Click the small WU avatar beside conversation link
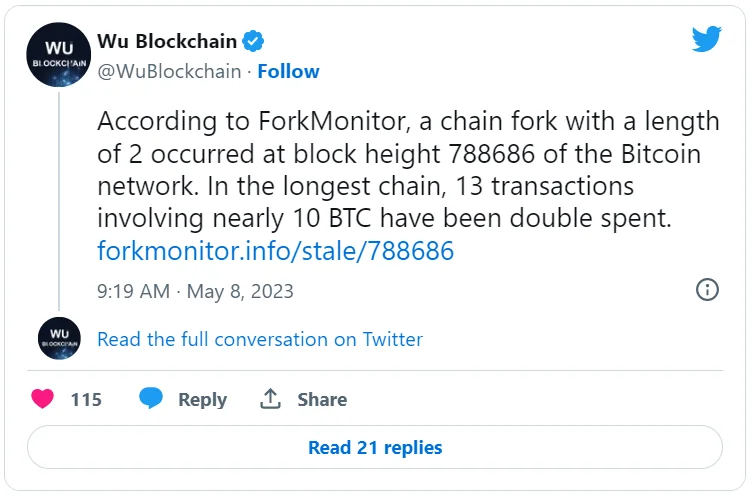The width and height of the screenshot is (752, 498). (58, 338)
